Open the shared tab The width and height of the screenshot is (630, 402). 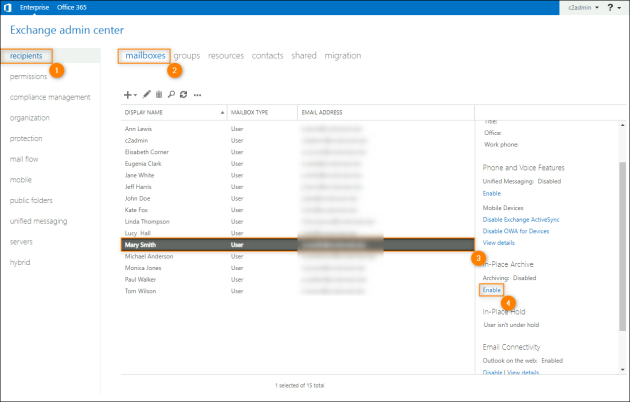(304, 56)
